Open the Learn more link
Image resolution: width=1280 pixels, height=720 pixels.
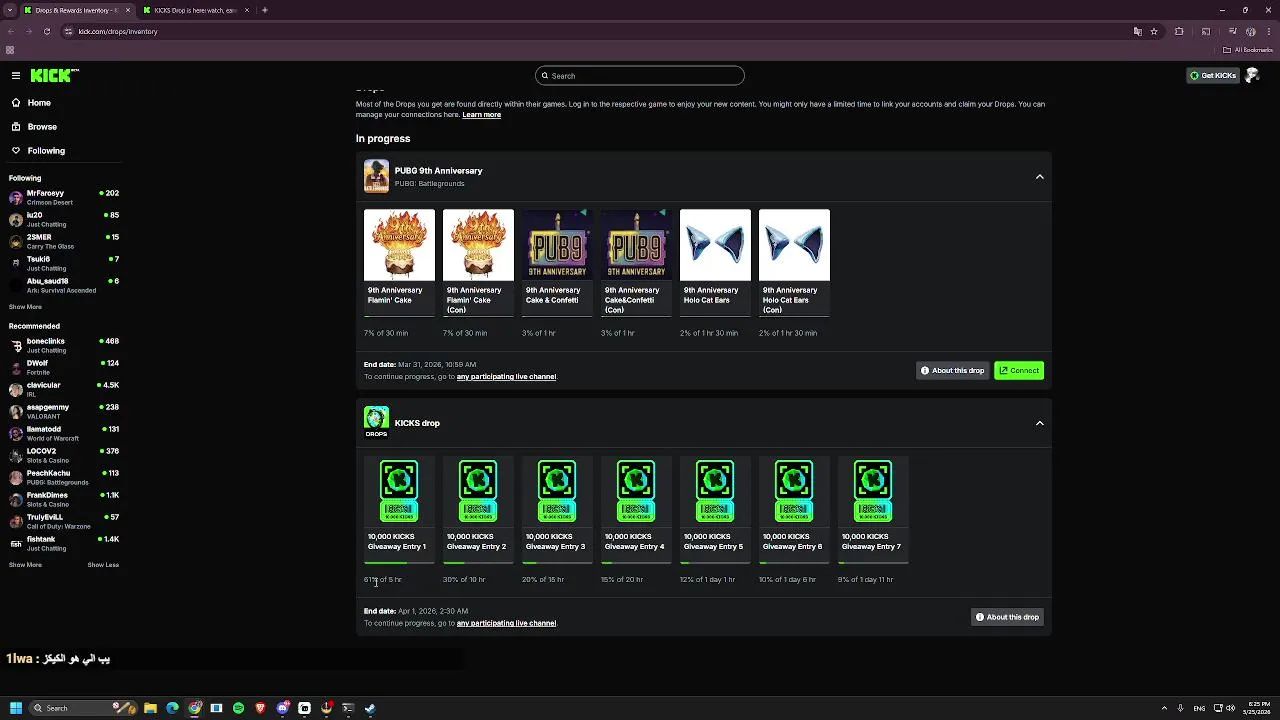(x=481, y=115)
